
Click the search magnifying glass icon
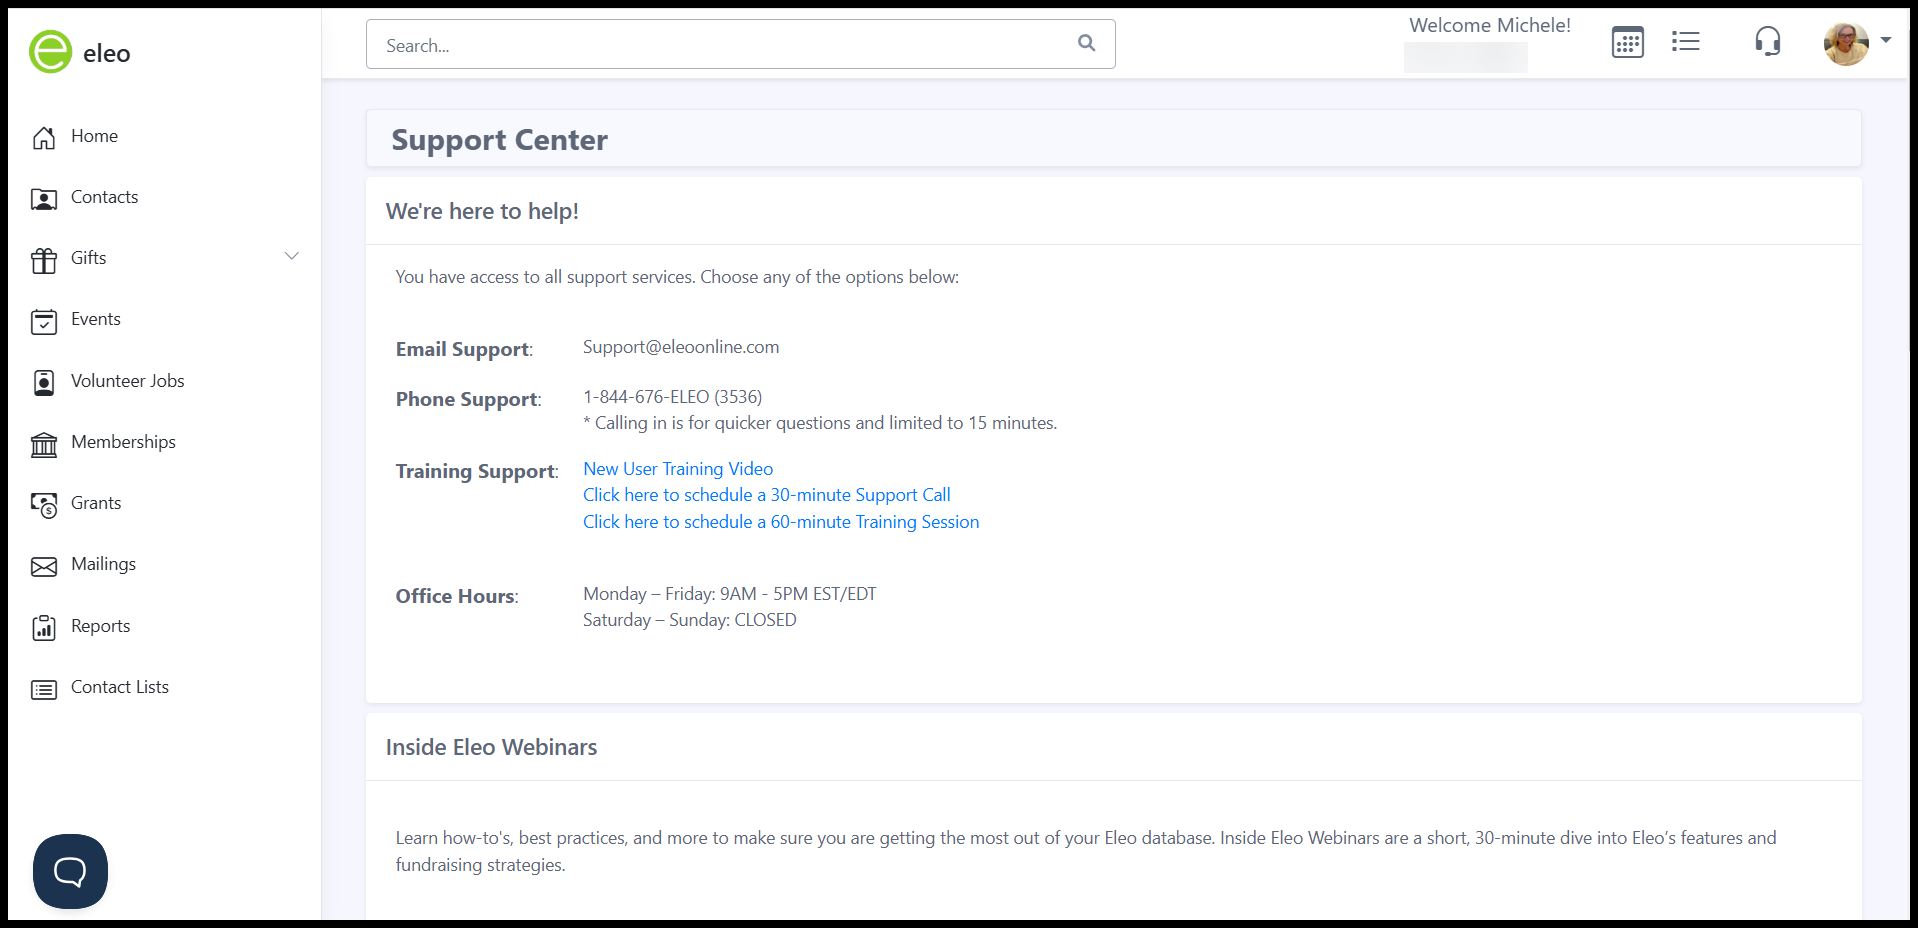[1087, 43]
